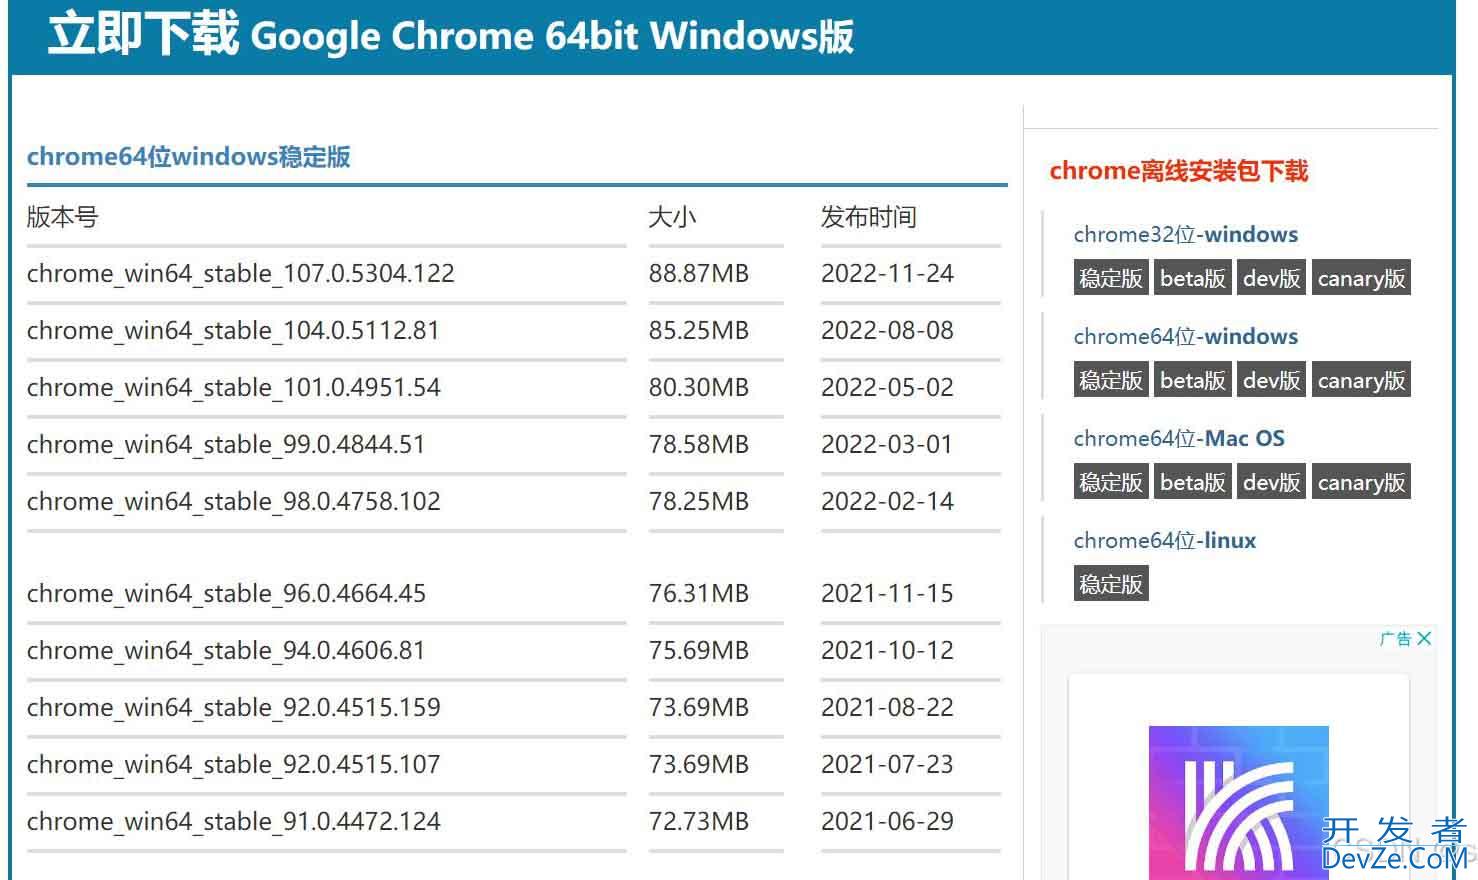The width and height of the screenshot is (1478, 880).
Task: Click the chrome64位windows稳定版 section title
Action: (x=189, y=157)
